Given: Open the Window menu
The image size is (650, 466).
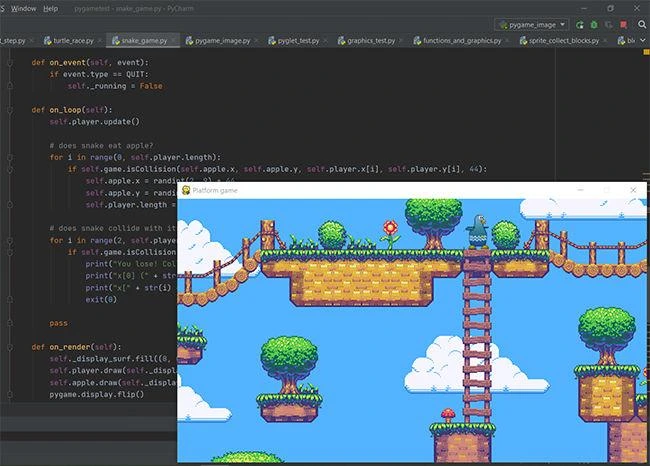Looking at the screenshot, I should click(x=24, y=9).
